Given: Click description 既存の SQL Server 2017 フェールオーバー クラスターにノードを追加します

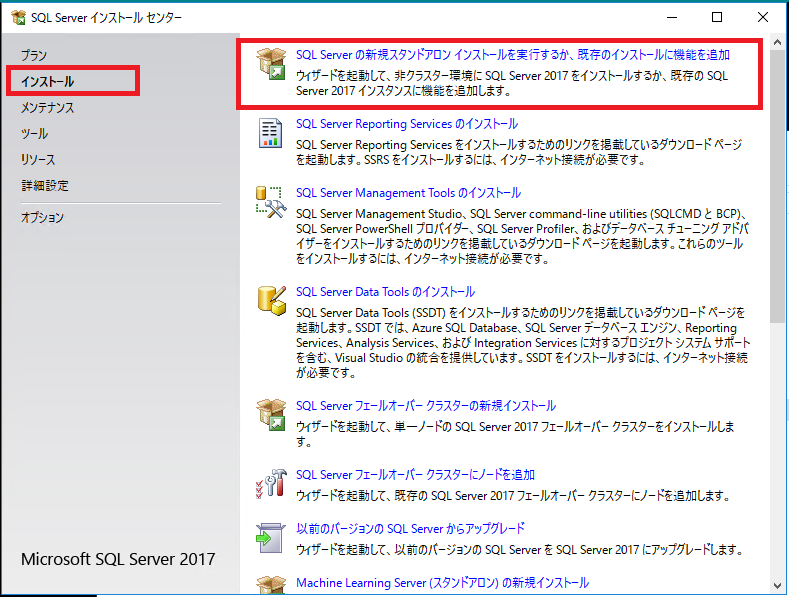Looking at the screenshot, I should click(513, 496).
